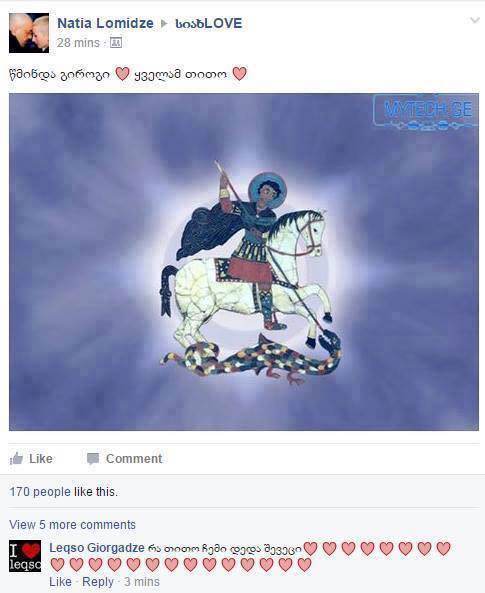Reply to Leqso Giorgadze's comment
This screenshot has height=593, width=485.
click(98, 582)
